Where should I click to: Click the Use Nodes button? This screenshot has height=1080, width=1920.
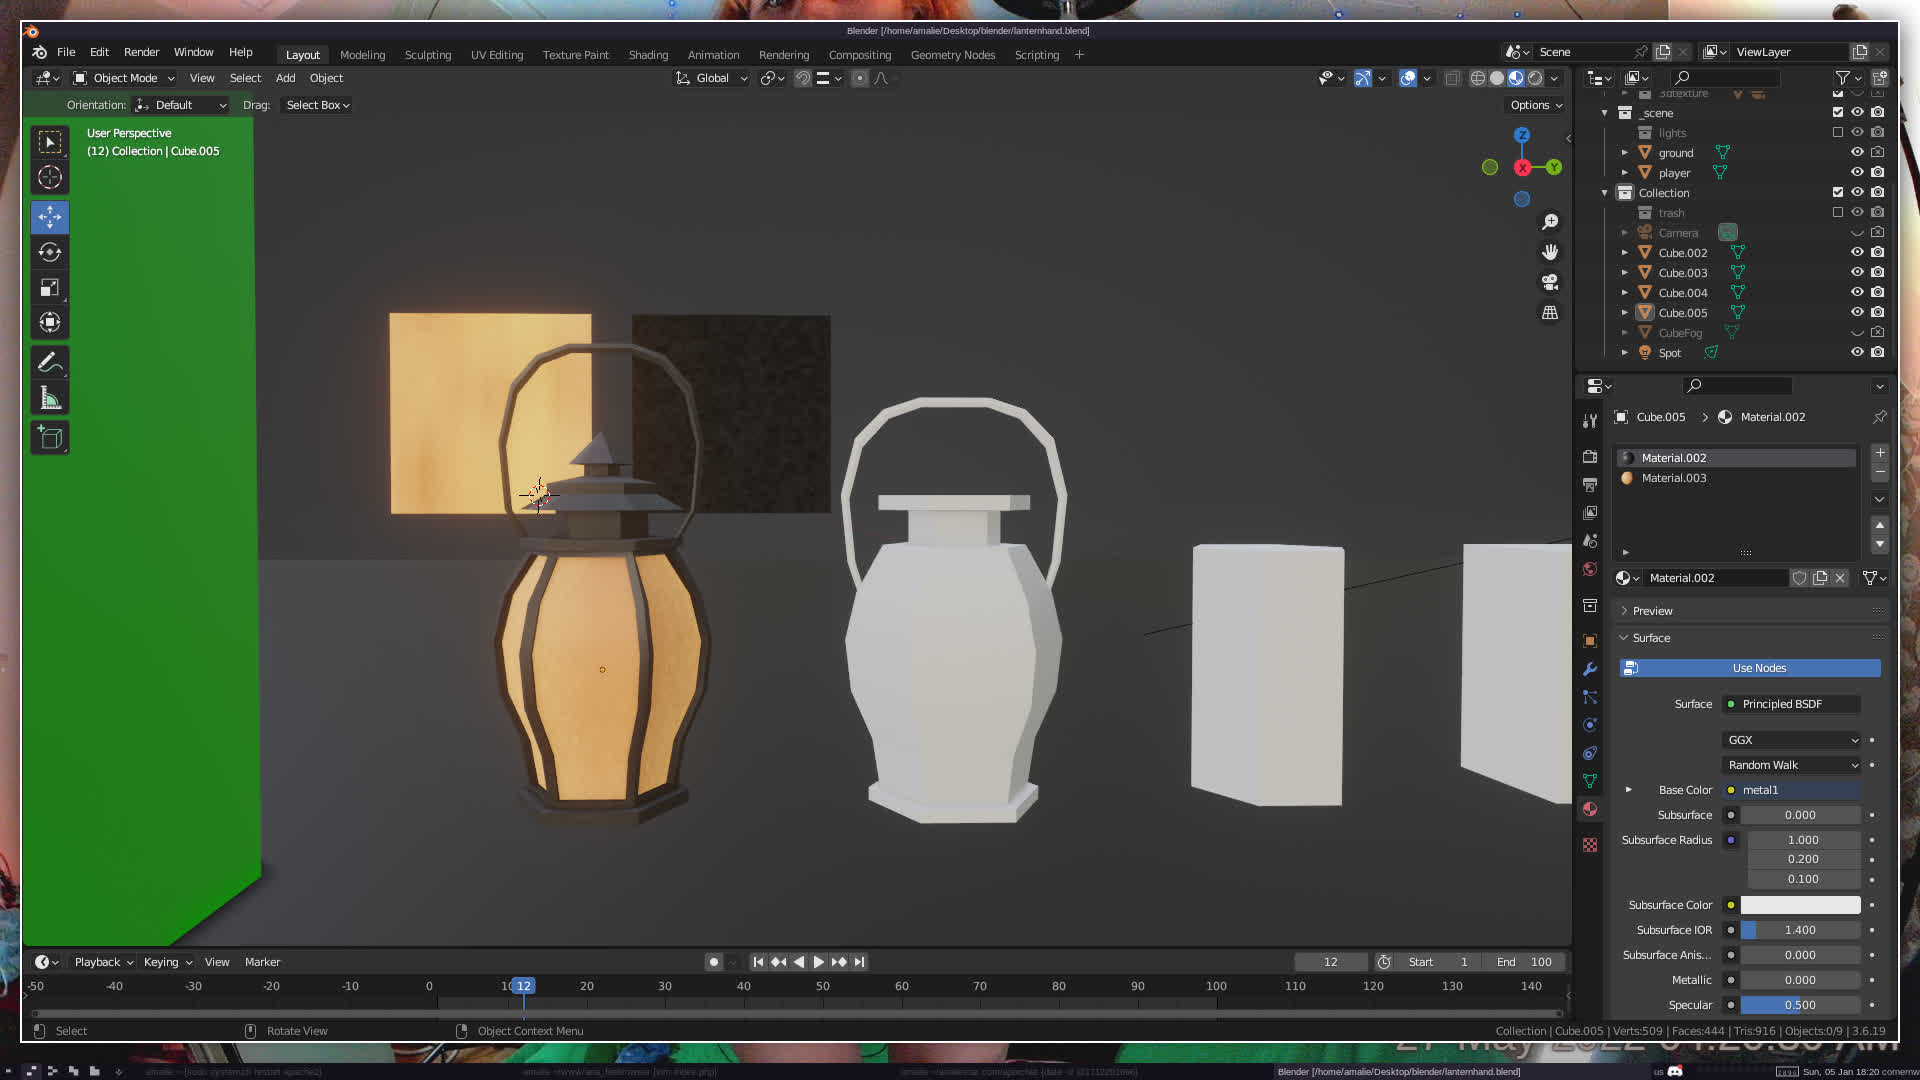[1758, 668]
